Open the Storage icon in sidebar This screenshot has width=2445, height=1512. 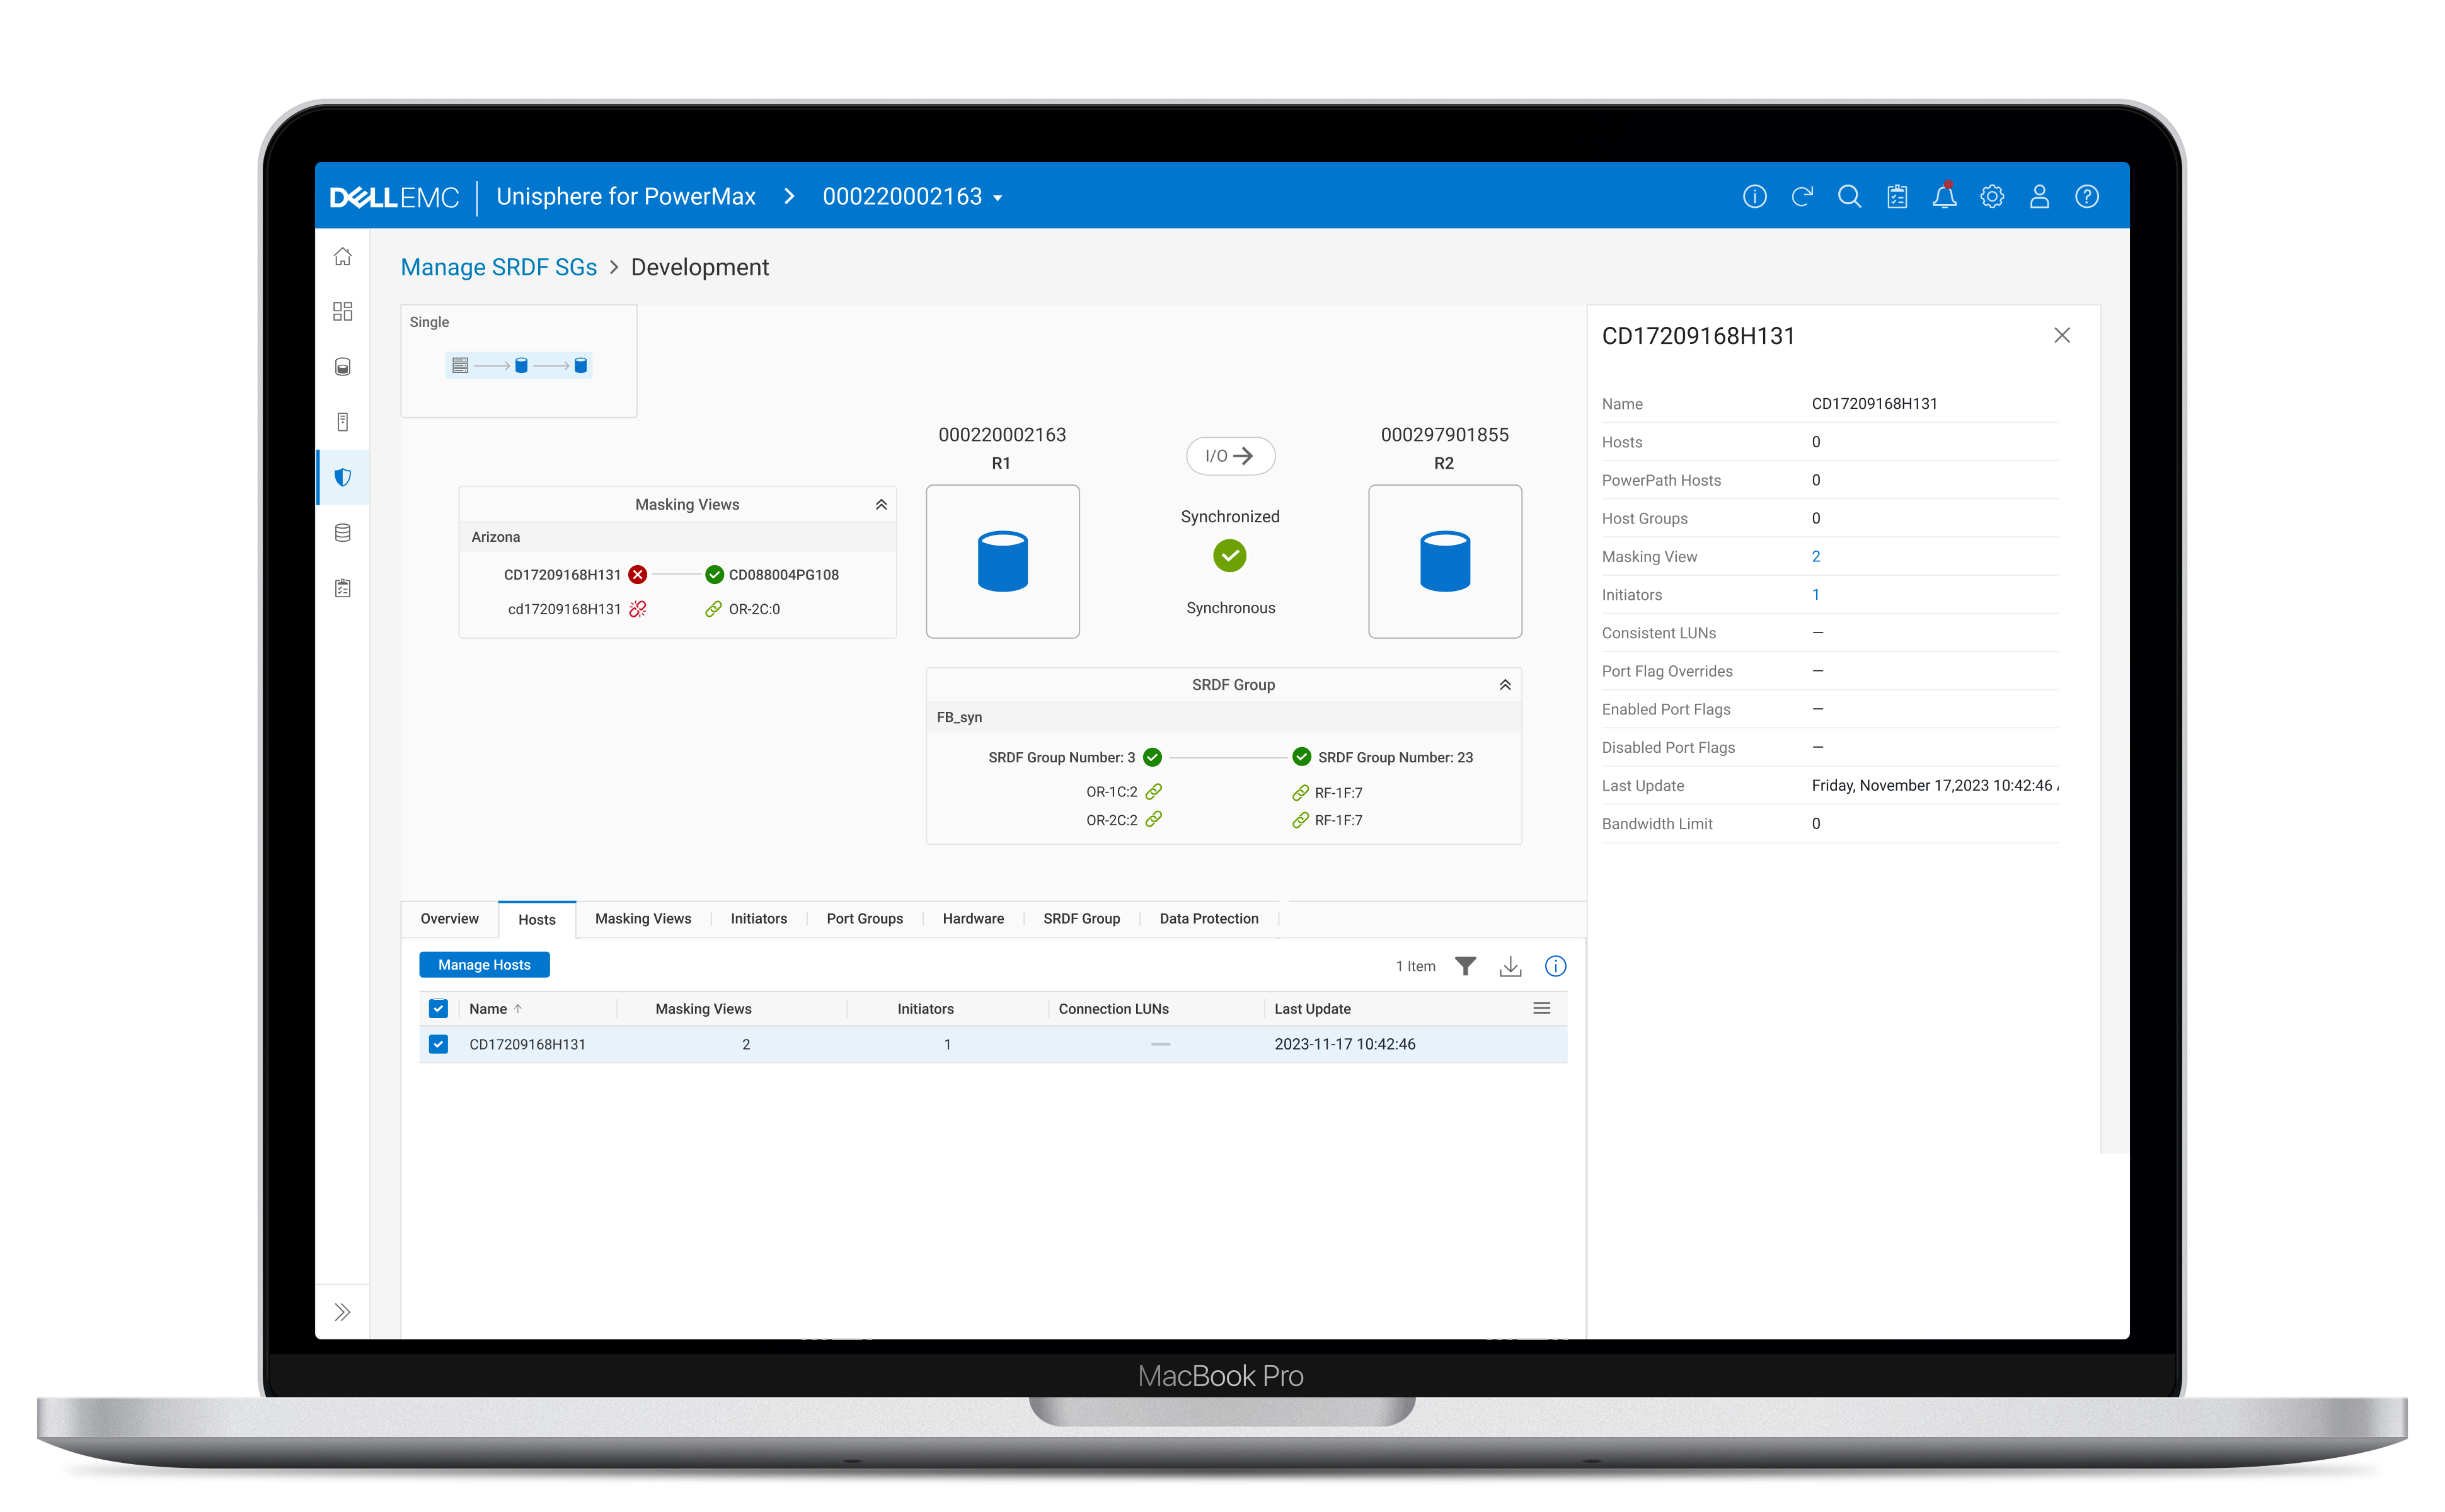342,367
